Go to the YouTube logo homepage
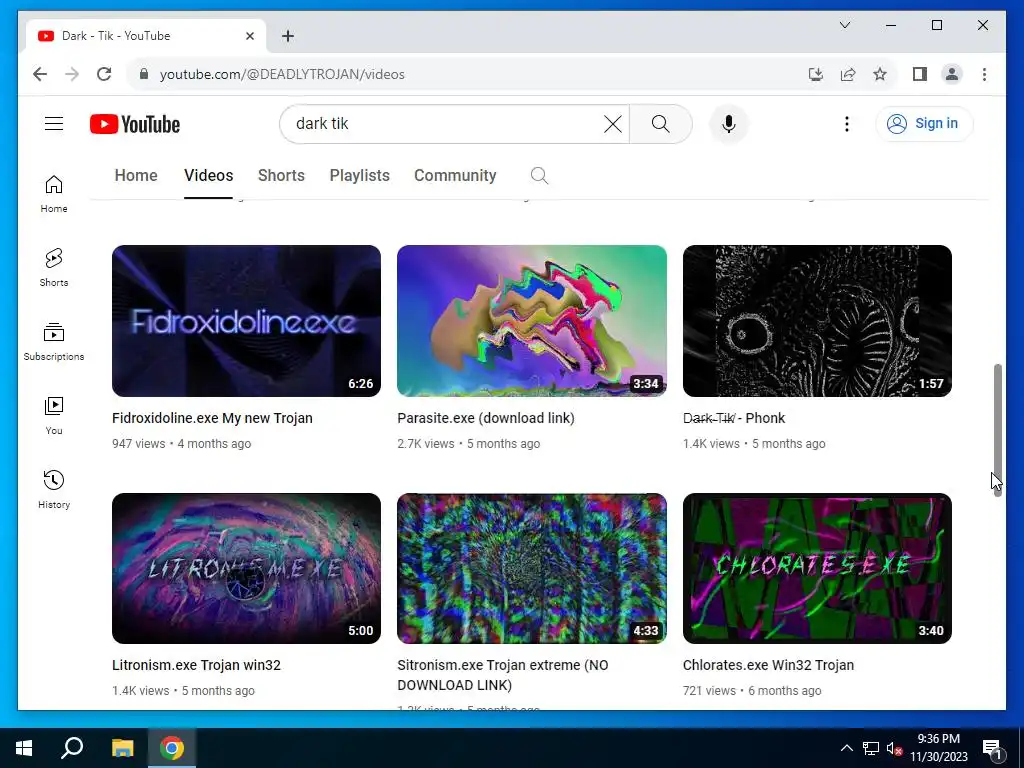 point(135,124)
